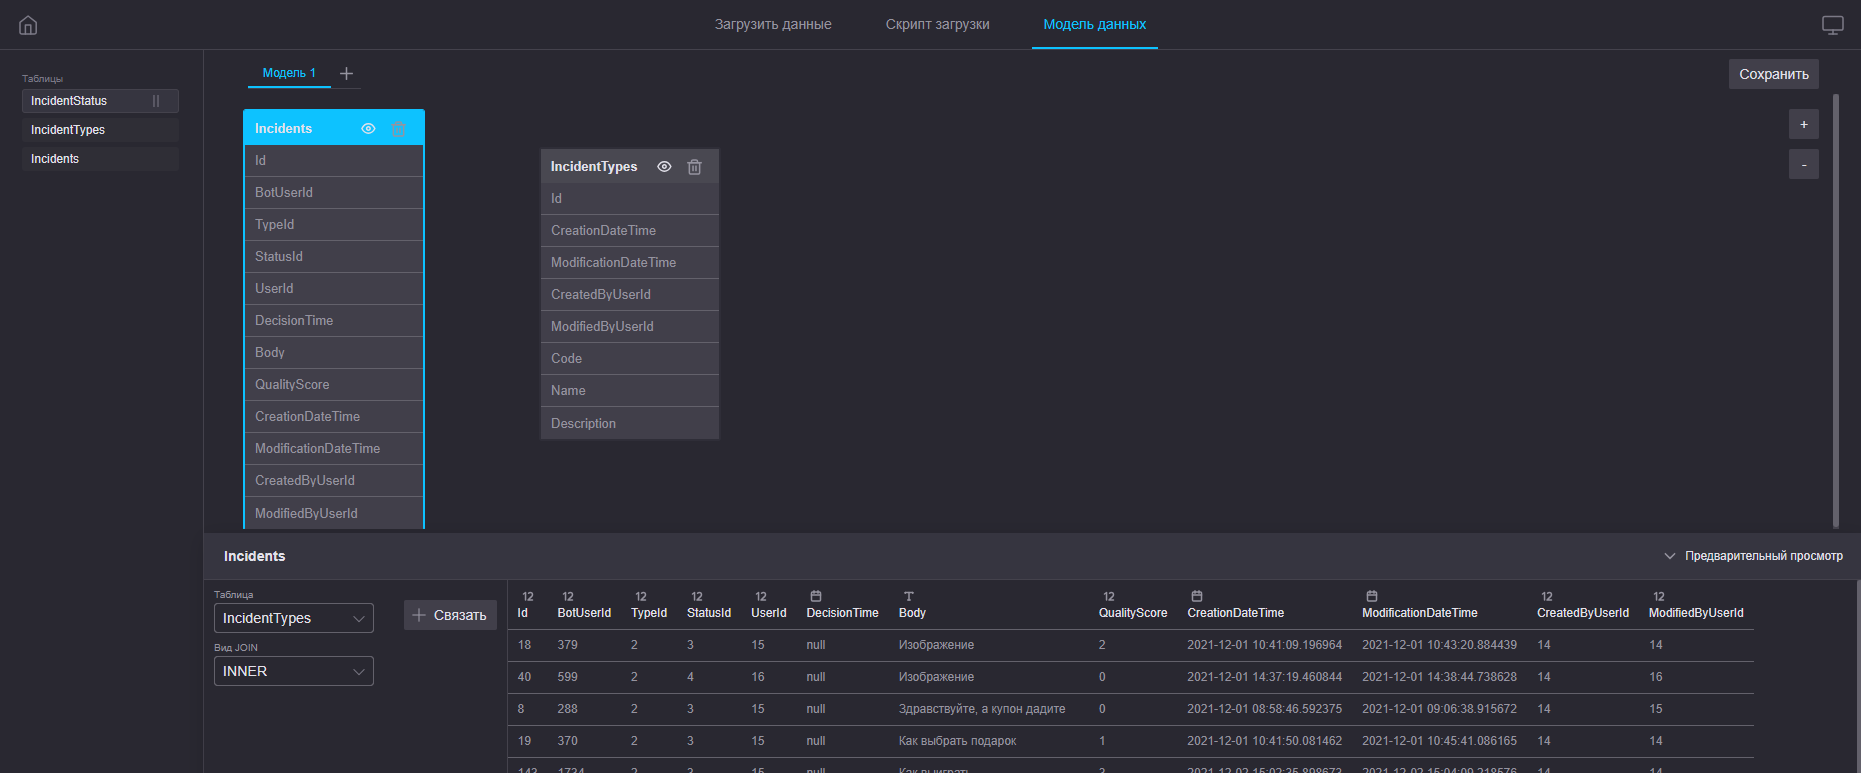This screenshot has height=773, width=1861.
Task: Toggle visibility eye of the Incidents table
Action: [368, 129]
